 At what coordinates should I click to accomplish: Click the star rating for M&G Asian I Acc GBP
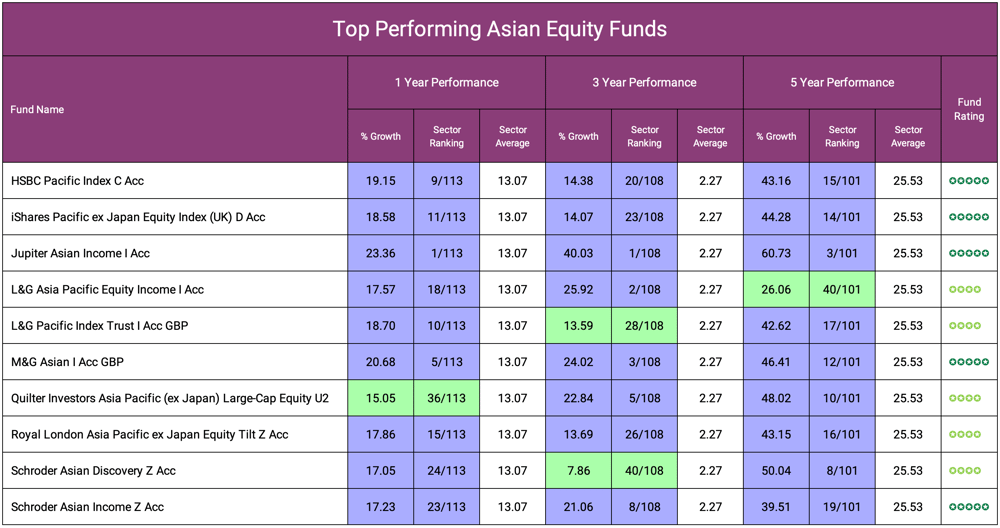[969, 362]
